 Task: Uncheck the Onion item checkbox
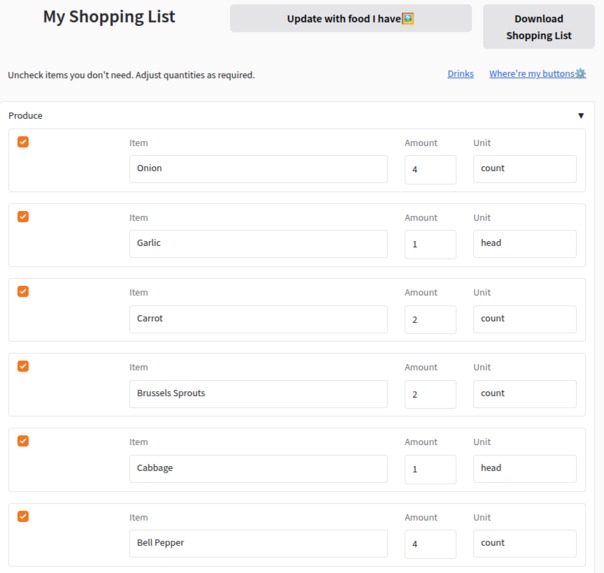tap(23, 142)
